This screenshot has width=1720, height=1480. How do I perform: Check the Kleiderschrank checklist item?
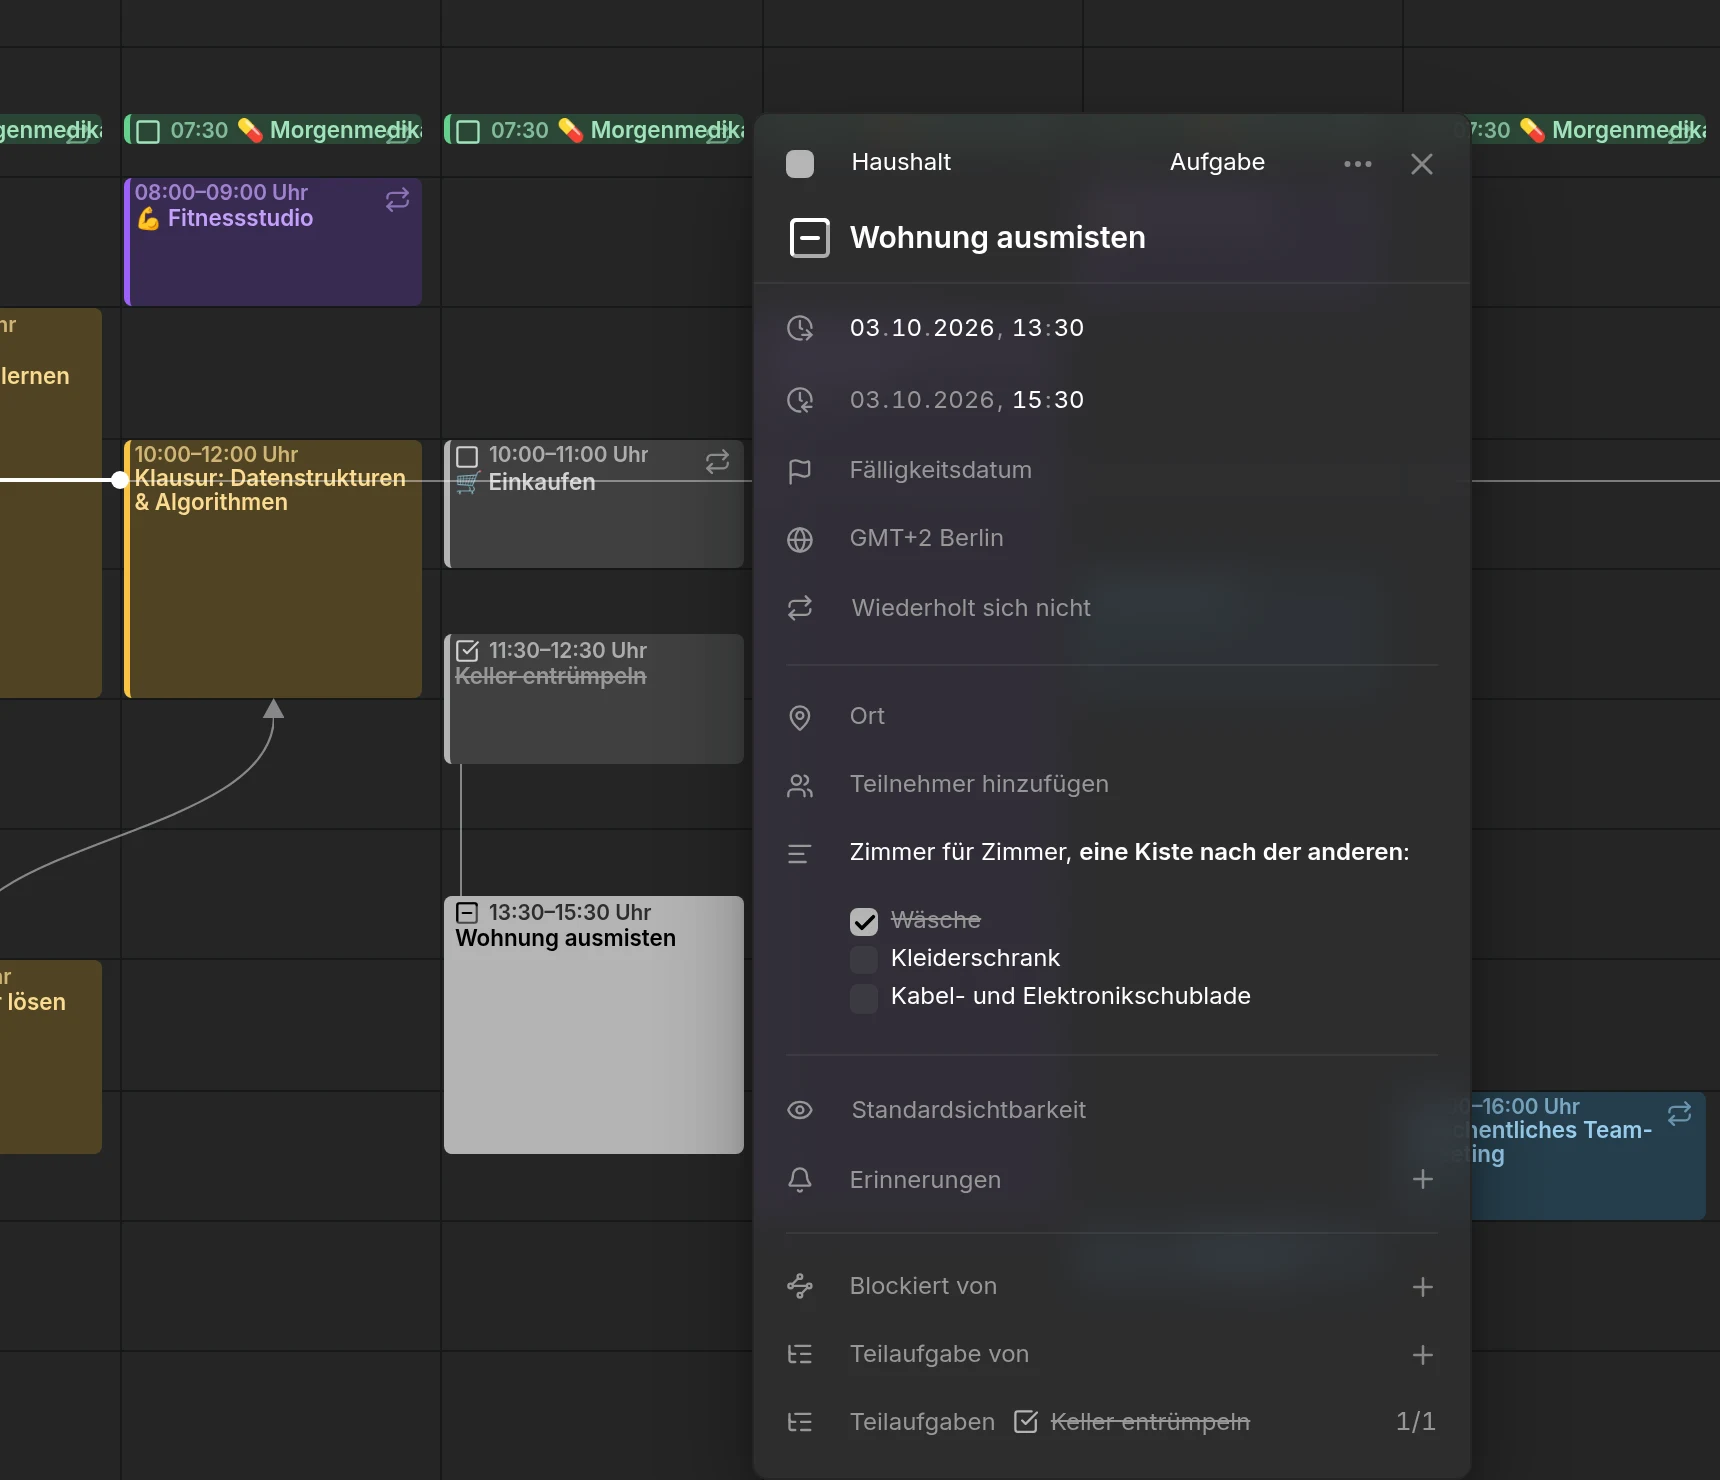tap(864, 959)
